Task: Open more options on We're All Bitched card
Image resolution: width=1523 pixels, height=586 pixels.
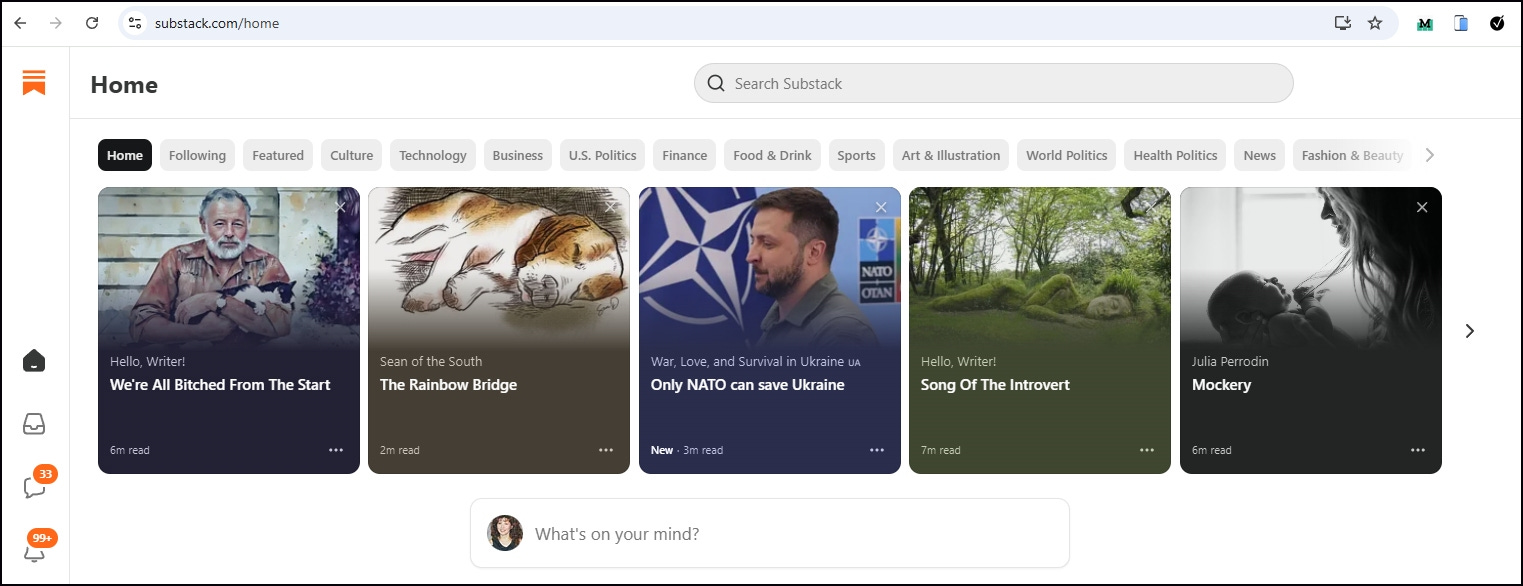Action: click(x=336, y=450)
